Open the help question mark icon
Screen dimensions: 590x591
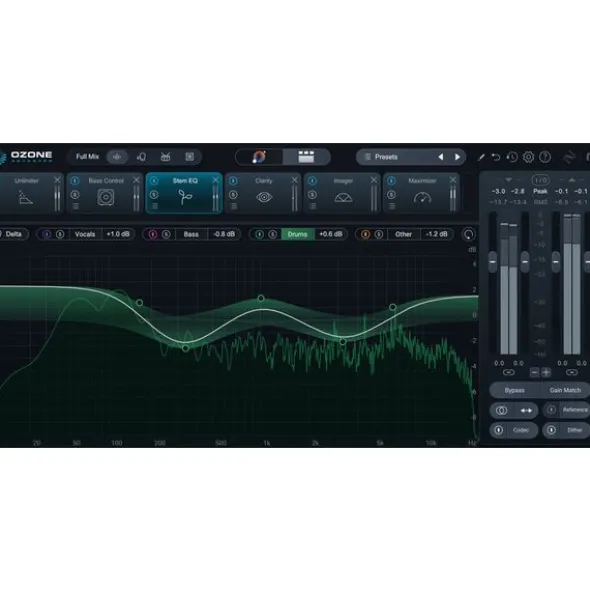545,157
